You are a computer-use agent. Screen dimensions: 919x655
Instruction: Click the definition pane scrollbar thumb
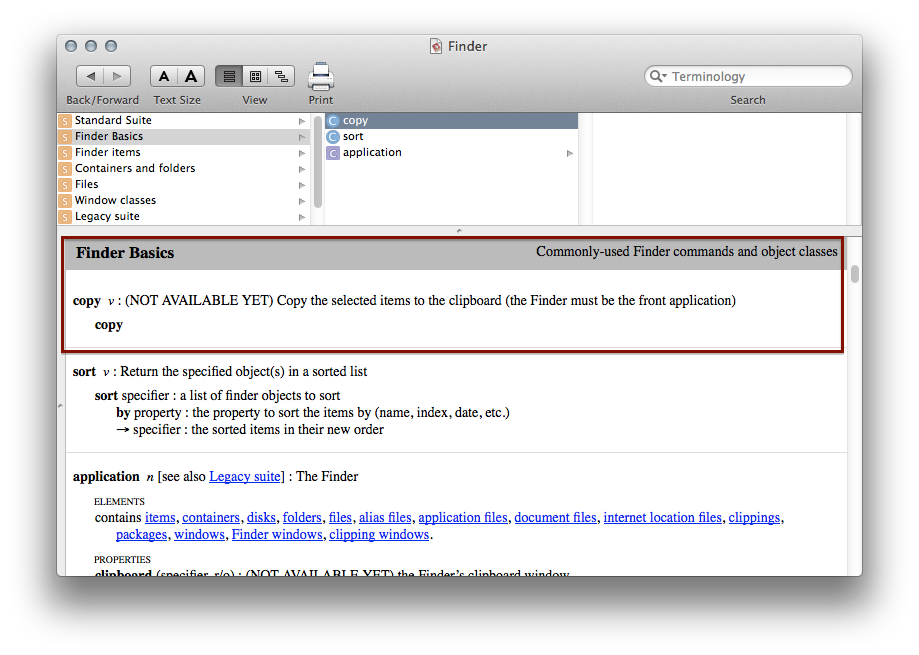[855, 274]
